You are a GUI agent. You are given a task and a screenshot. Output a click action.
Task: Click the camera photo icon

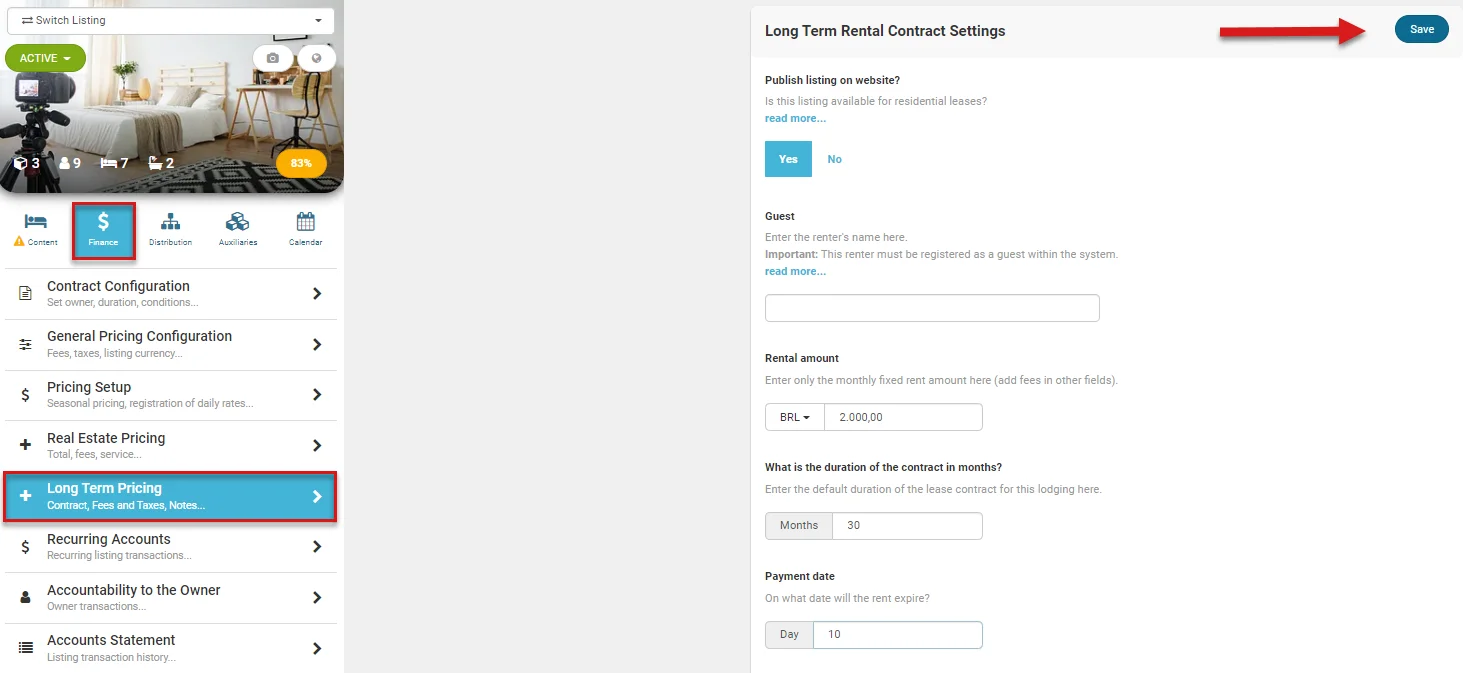(273, 58)
